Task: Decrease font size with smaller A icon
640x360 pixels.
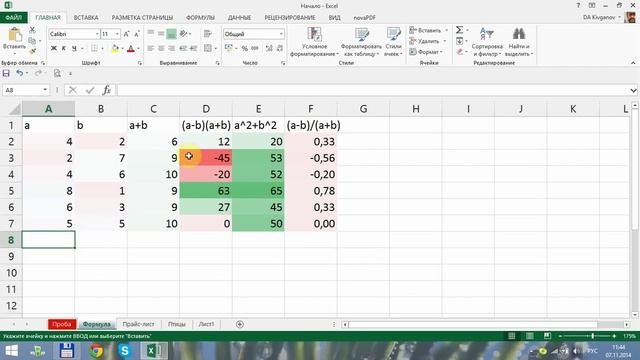Action: 137,34
